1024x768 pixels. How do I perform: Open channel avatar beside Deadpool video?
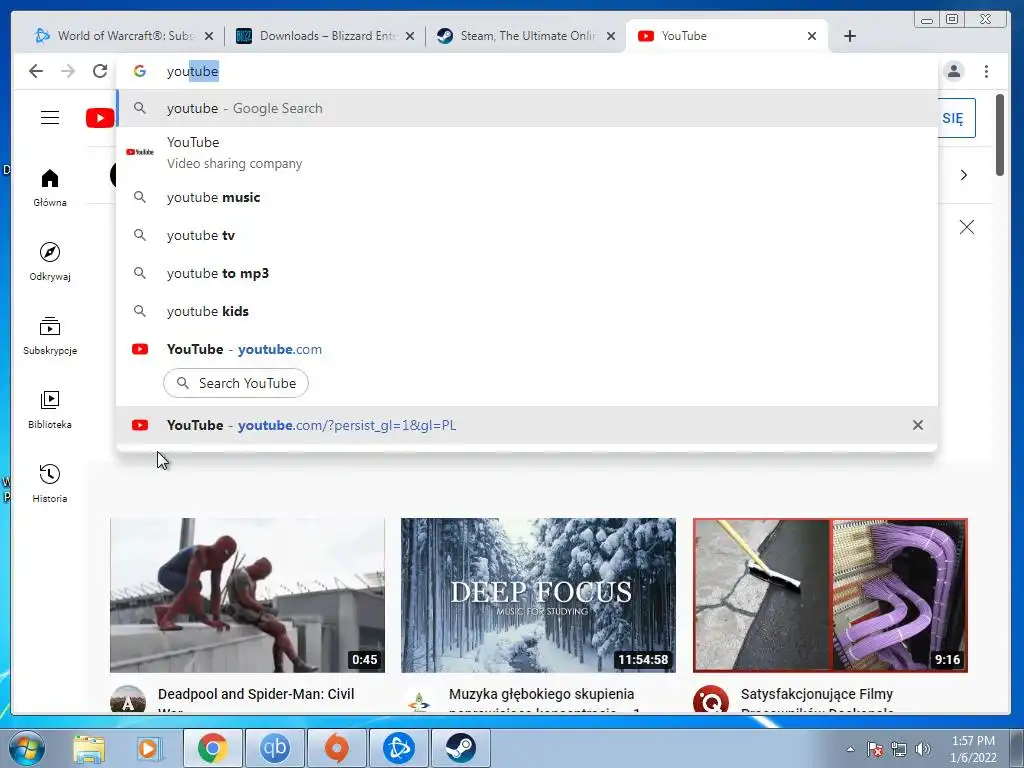pyautogui.click(x=128, y=699)
